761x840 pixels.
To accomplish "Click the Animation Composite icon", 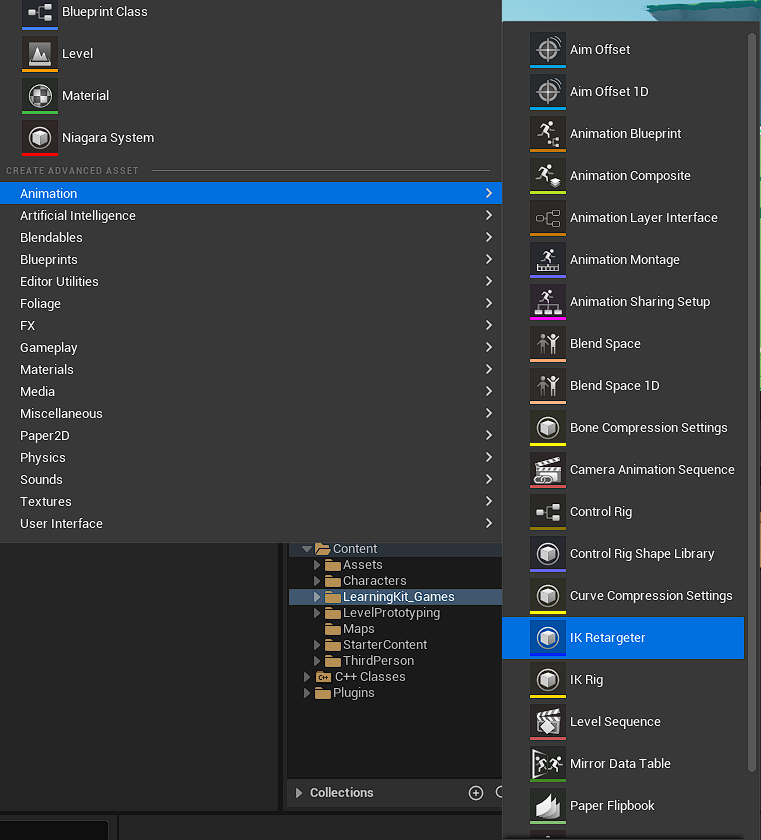I will [547, 176].
